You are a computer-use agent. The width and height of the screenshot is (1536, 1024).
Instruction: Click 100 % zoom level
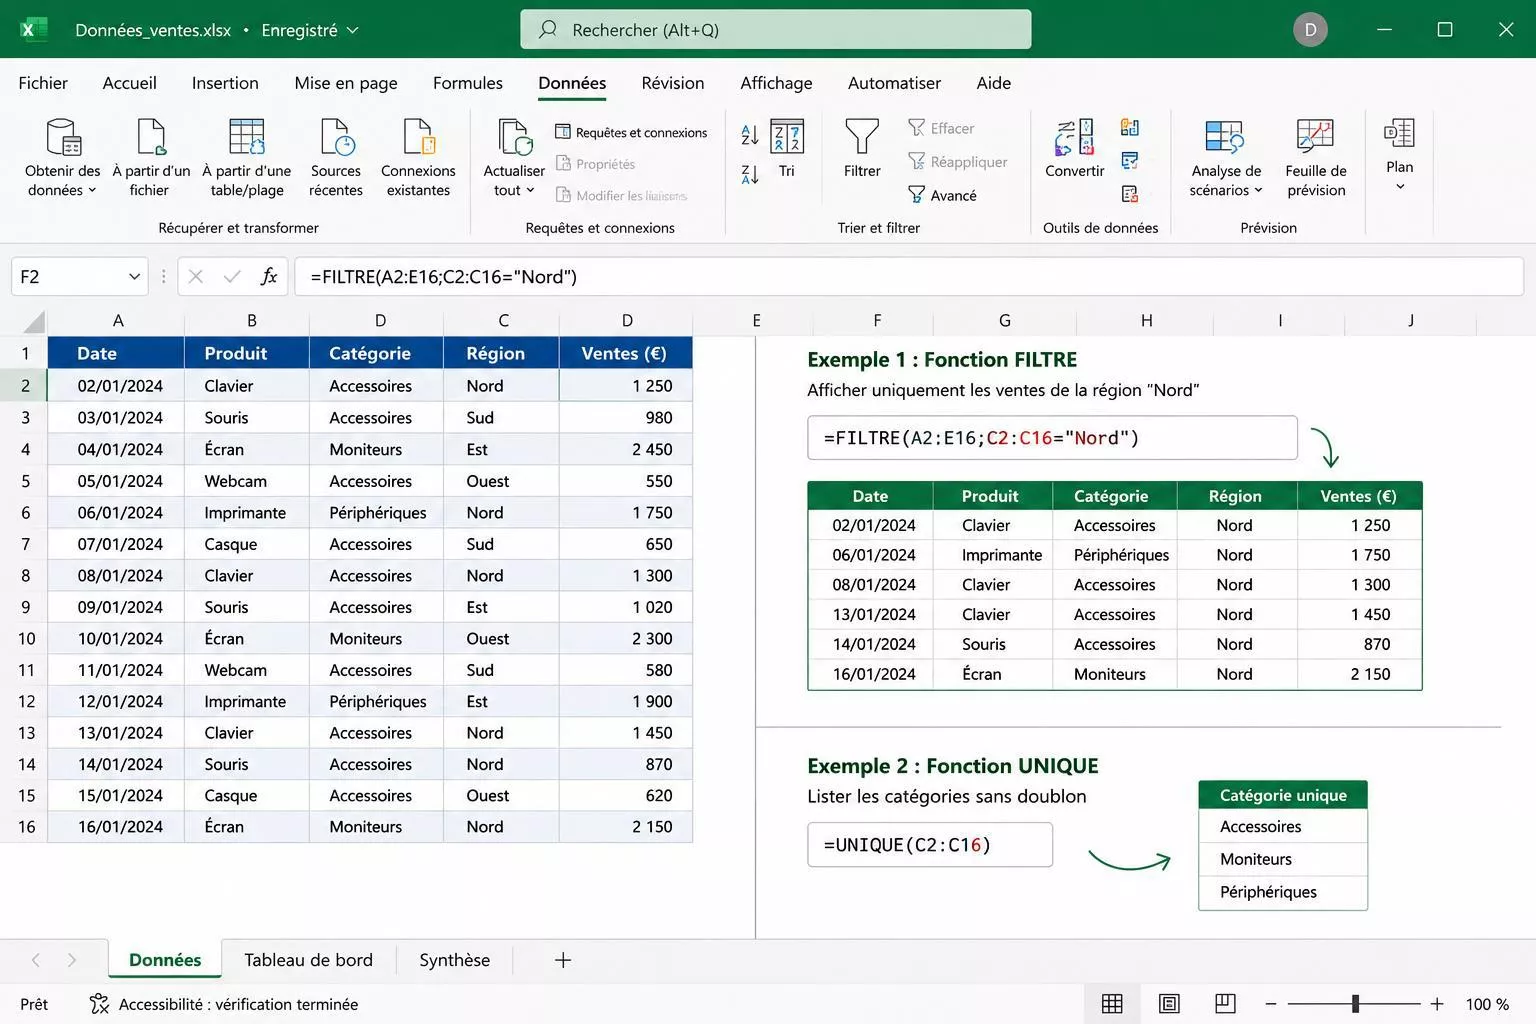coord(1487,1004)
